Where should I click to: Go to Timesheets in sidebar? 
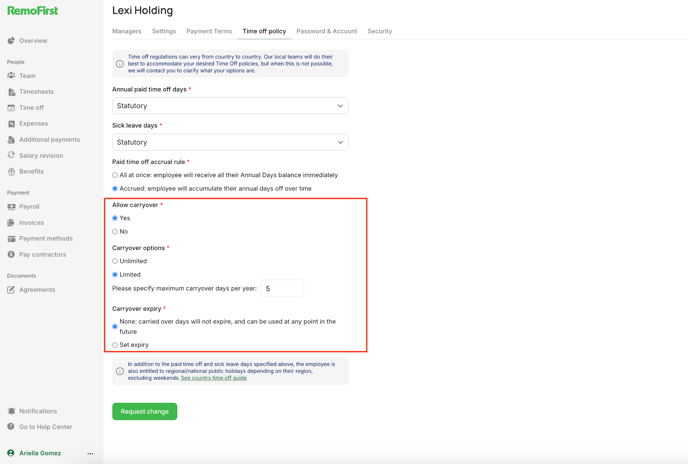click(x=36, y=92)
